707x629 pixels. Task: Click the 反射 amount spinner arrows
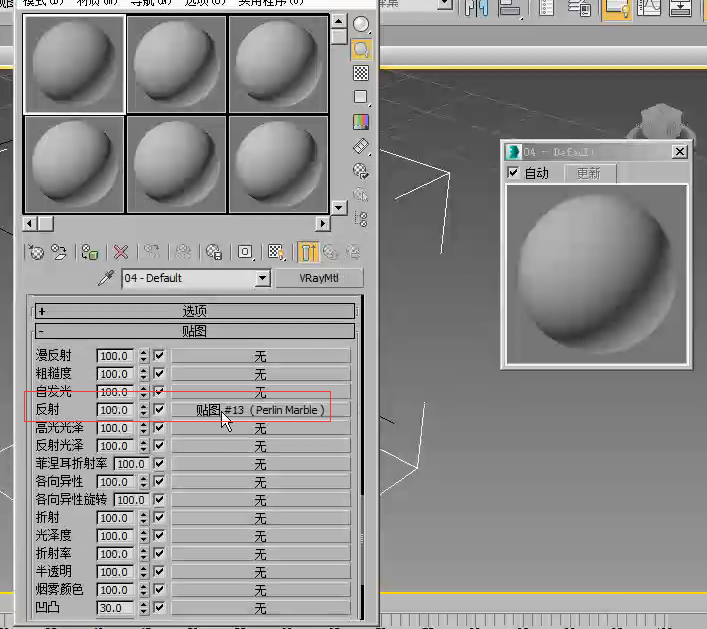coord(144,410)
